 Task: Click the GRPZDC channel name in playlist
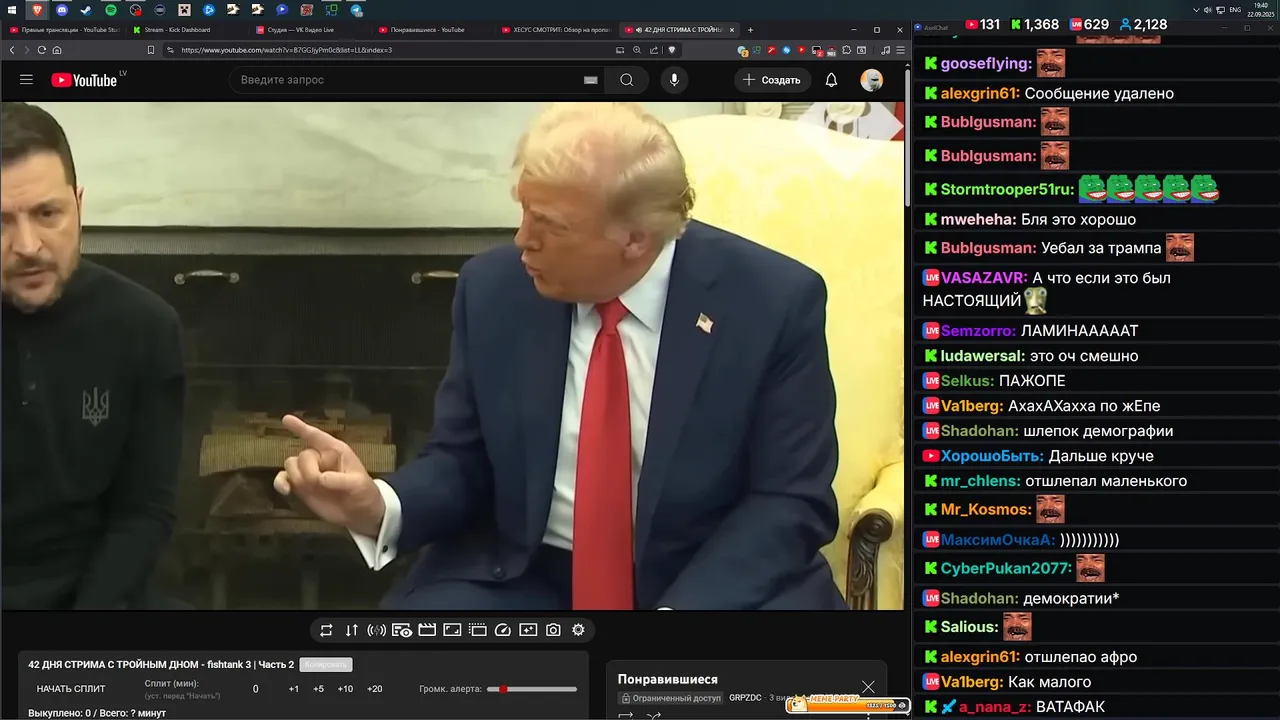pyautogui.click(x=745, y=698)
